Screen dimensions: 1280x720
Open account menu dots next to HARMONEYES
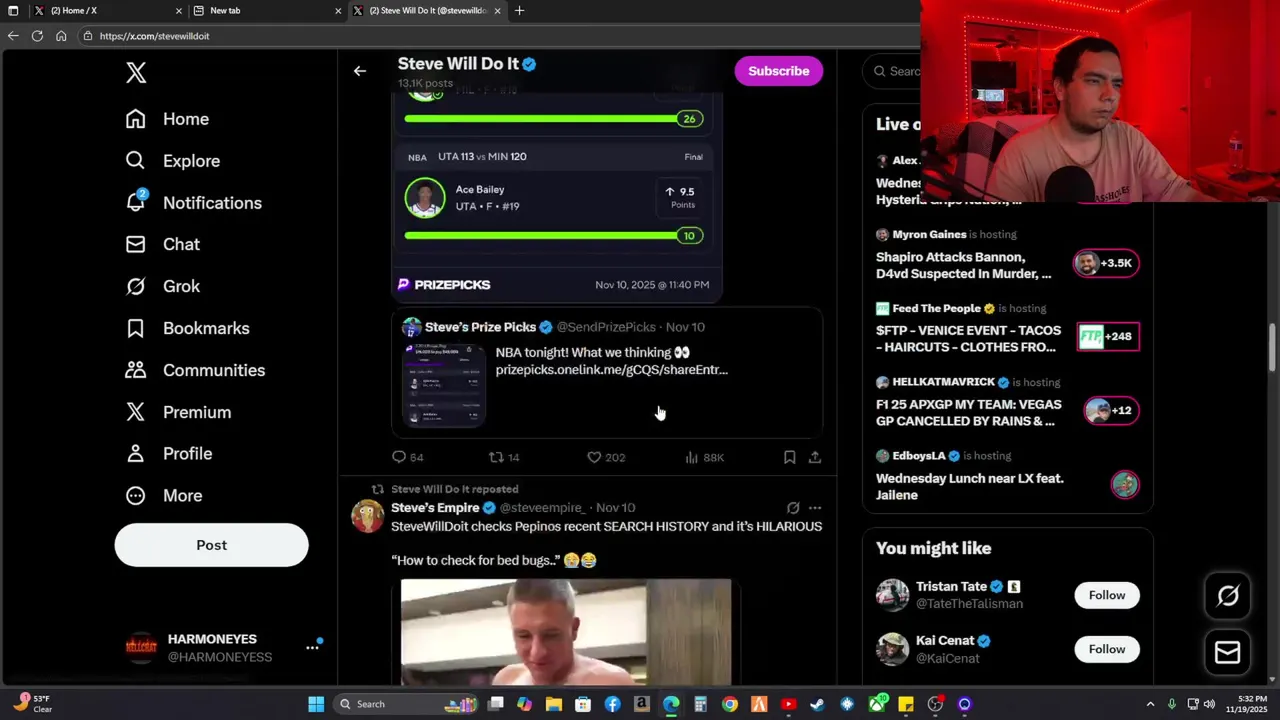312,648
